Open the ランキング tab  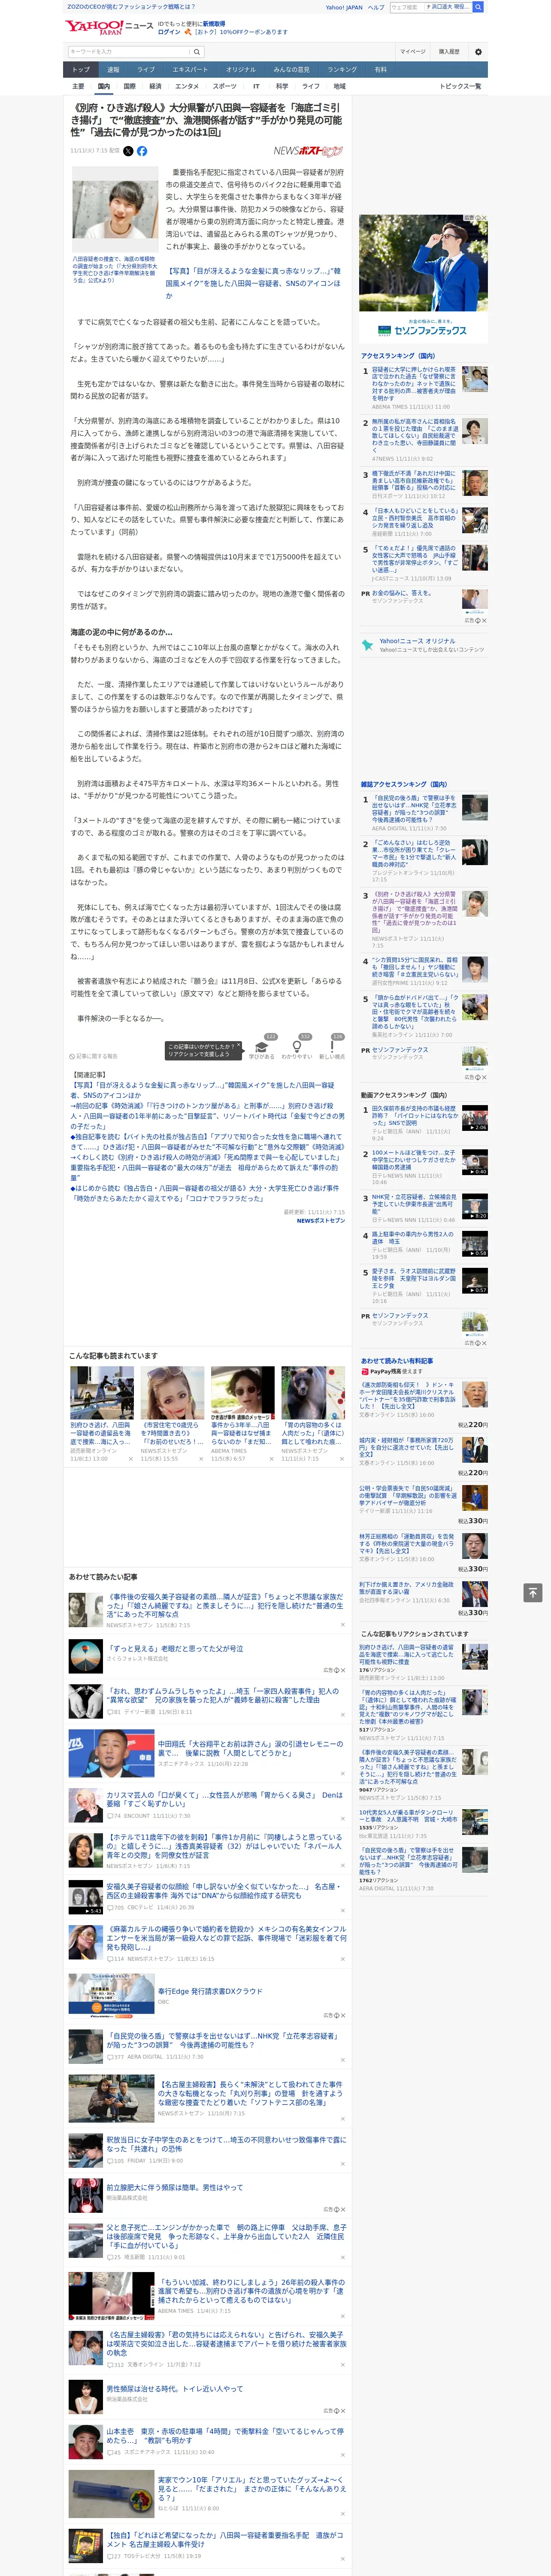[342, 69]
